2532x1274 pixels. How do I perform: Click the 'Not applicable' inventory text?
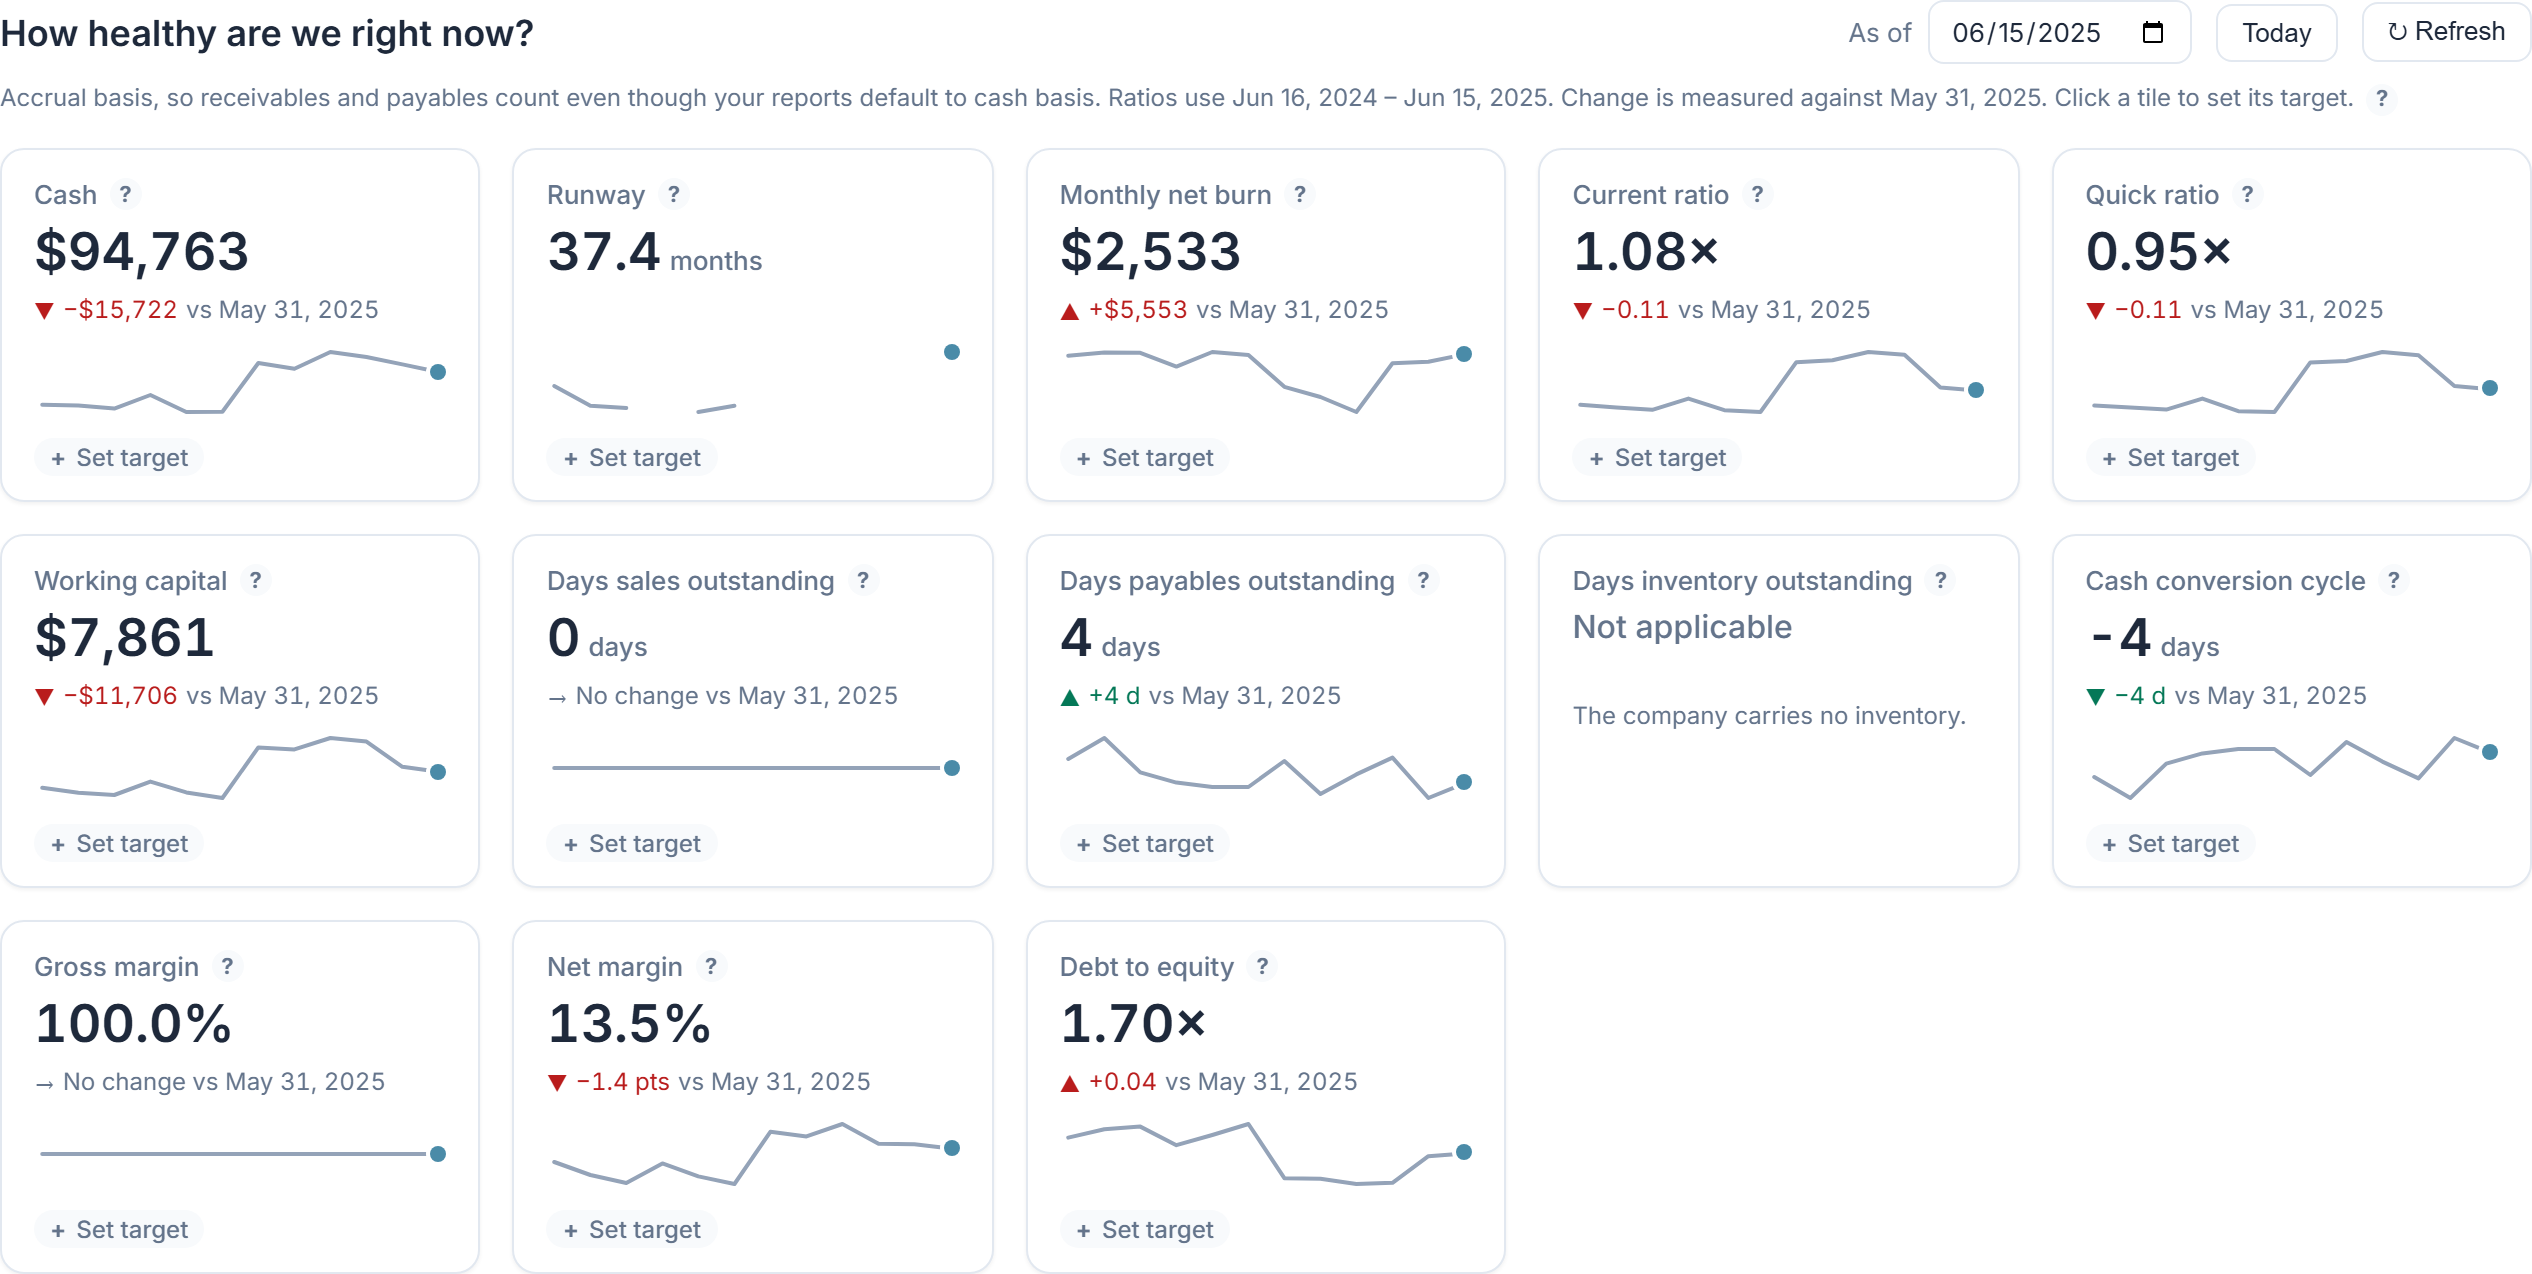1682,627
